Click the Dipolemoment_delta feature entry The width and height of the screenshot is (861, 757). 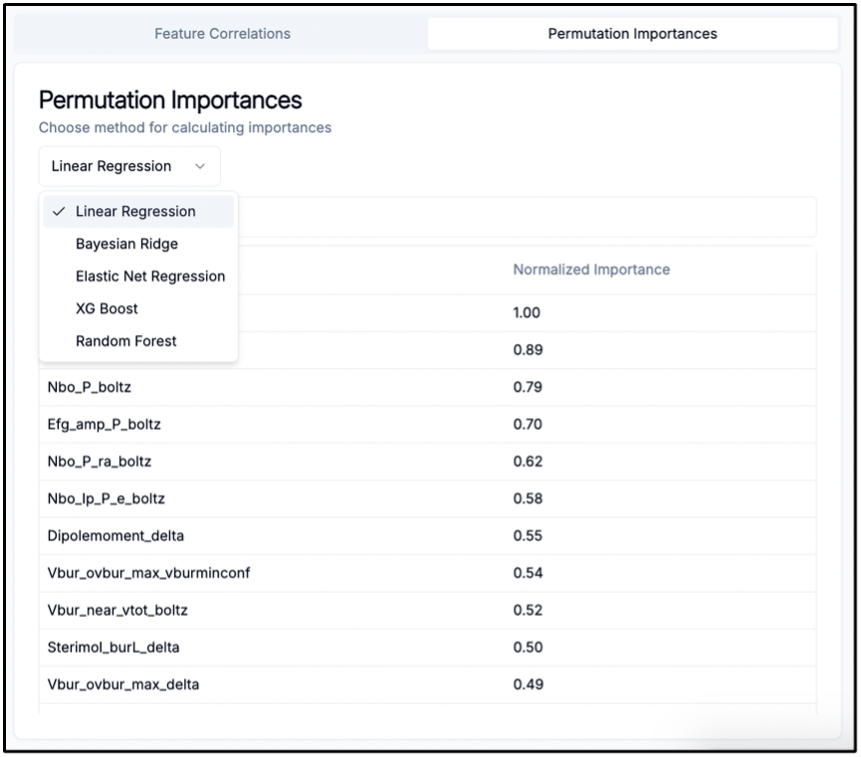click(115, 535)
